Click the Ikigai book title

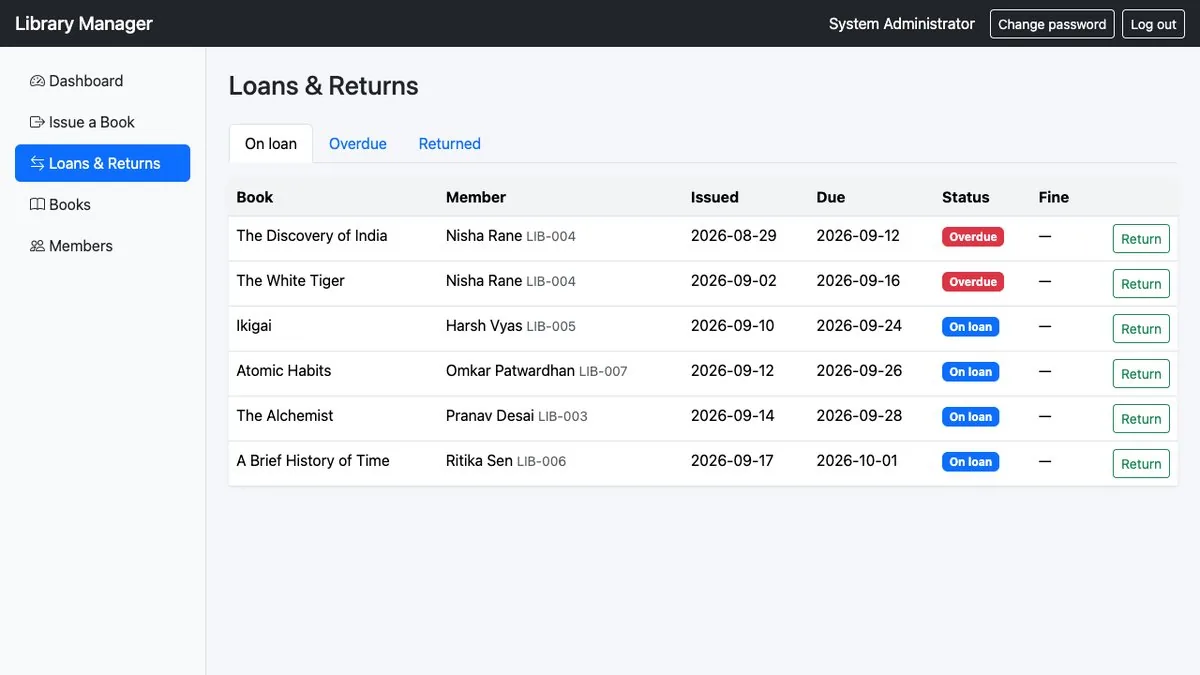point(254,326)
